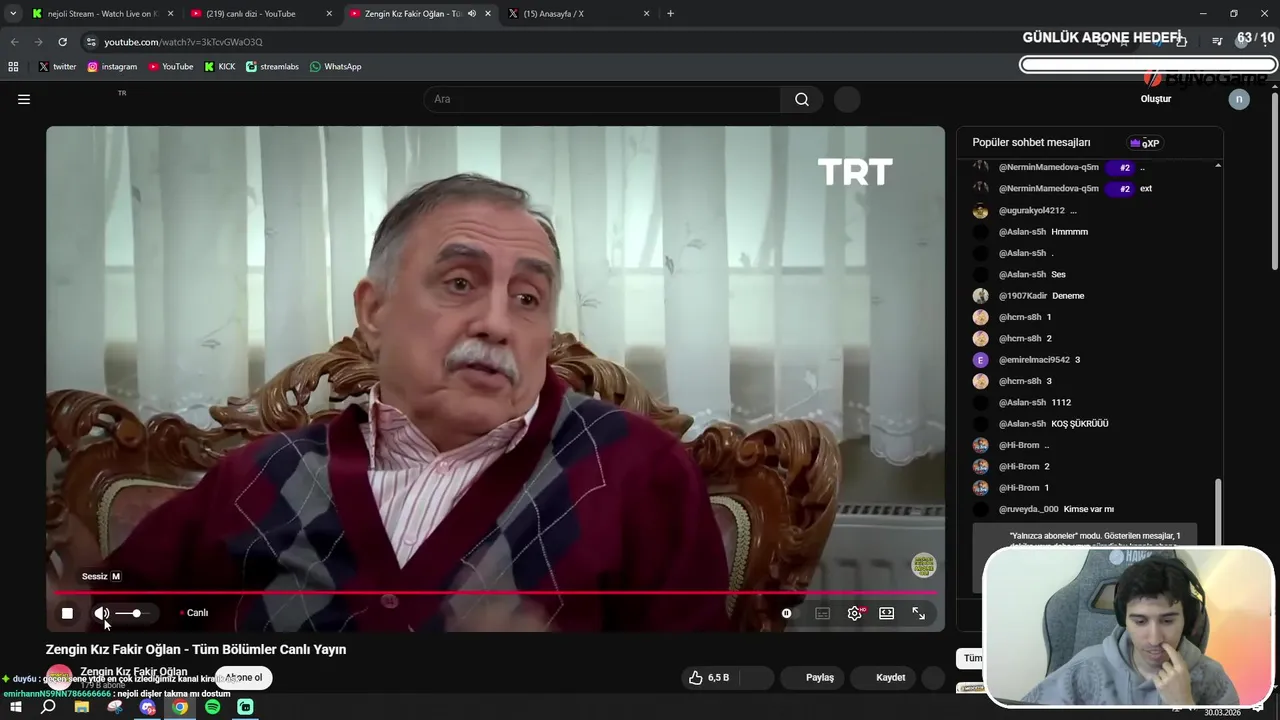Click the Oluştur create button
Image resolution: width=1280 pixels, height=720 pixels.
tap(1156, 99)
